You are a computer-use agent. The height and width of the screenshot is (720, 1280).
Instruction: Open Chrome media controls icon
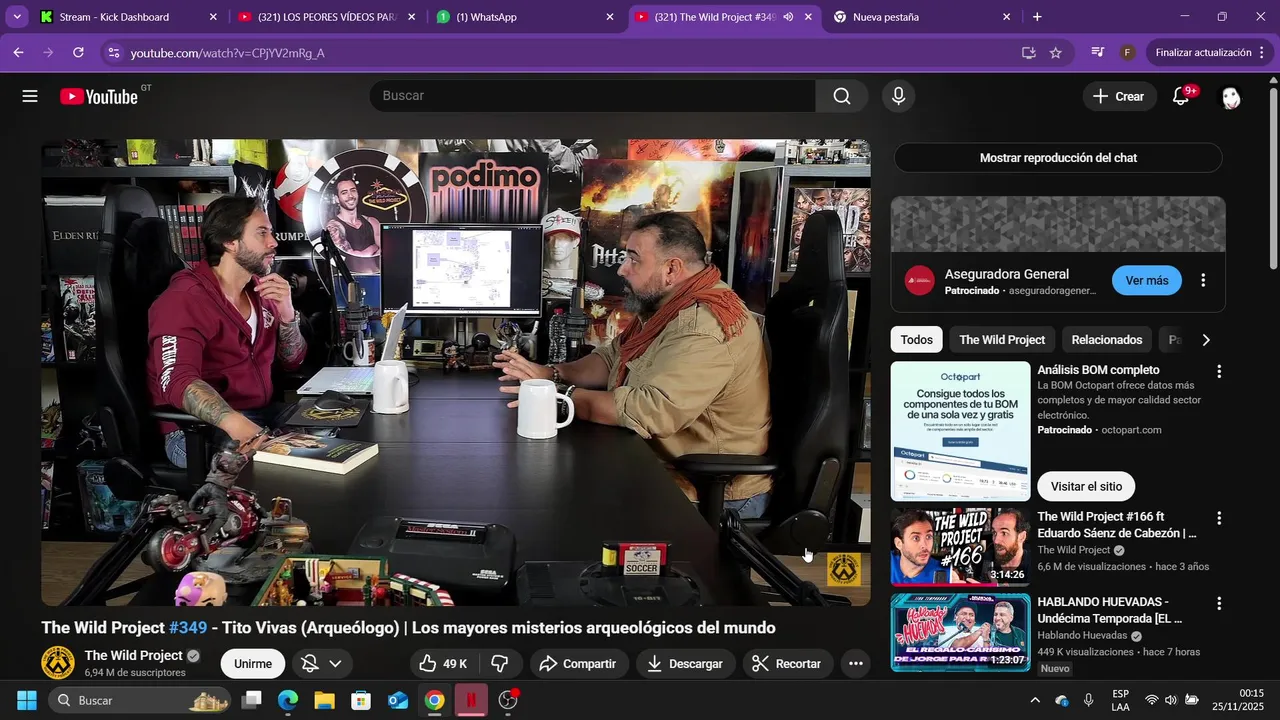pos(1098,52)
